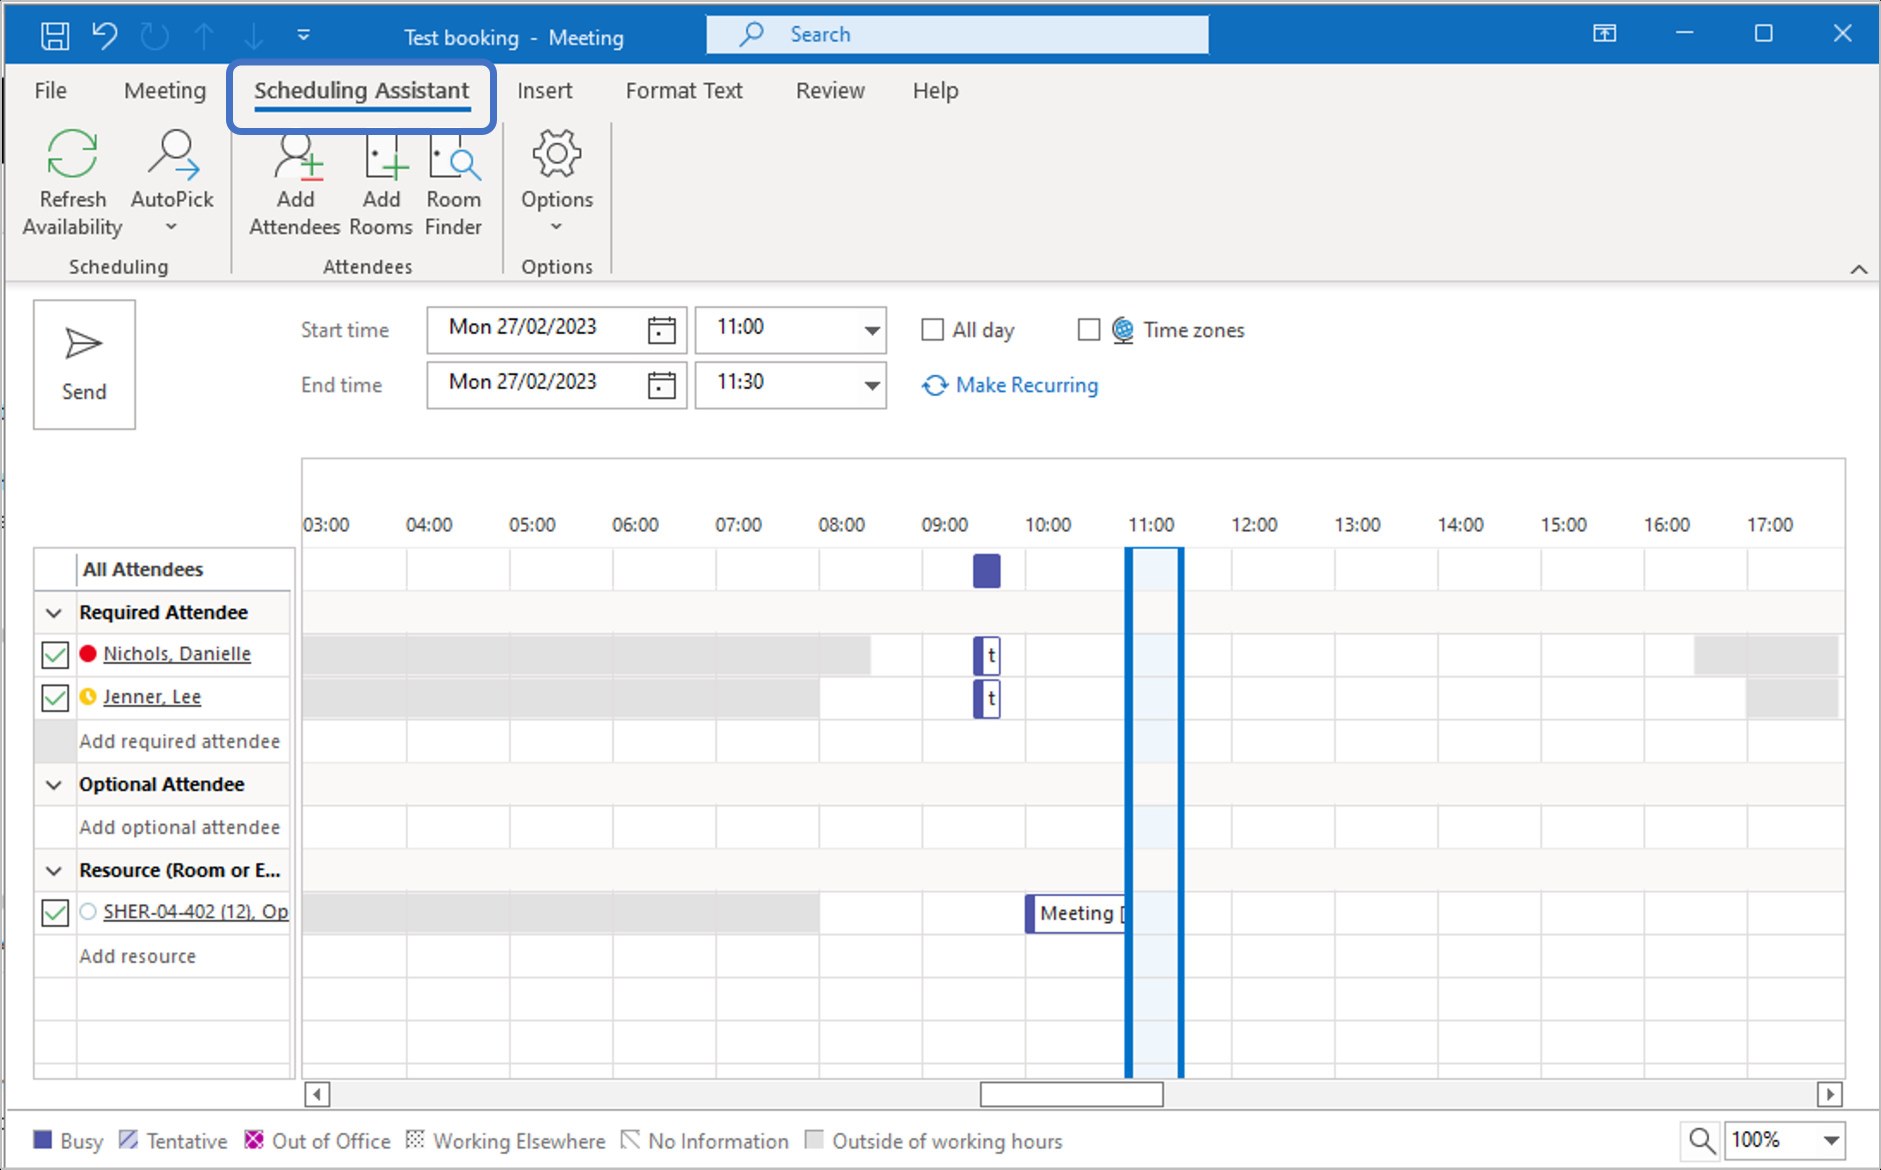This screenshot has width=1881, height=1170.
Task: Open the start time 11:00 dropdown
Action: pyautogui.click(x=871, y=330)
